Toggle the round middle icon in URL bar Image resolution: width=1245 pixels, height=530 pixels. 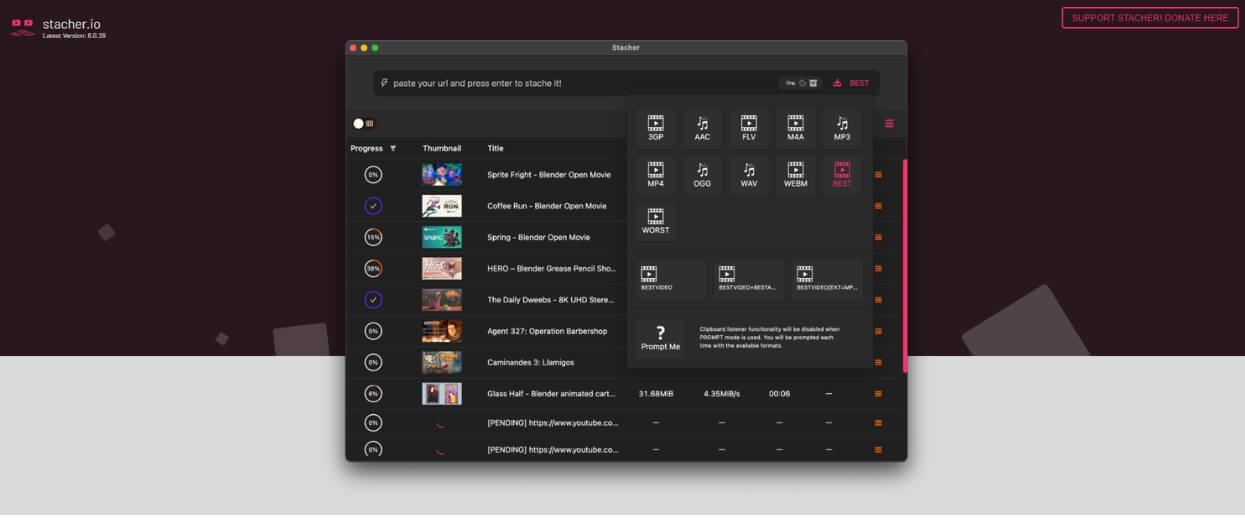click(x=802, y=83)
